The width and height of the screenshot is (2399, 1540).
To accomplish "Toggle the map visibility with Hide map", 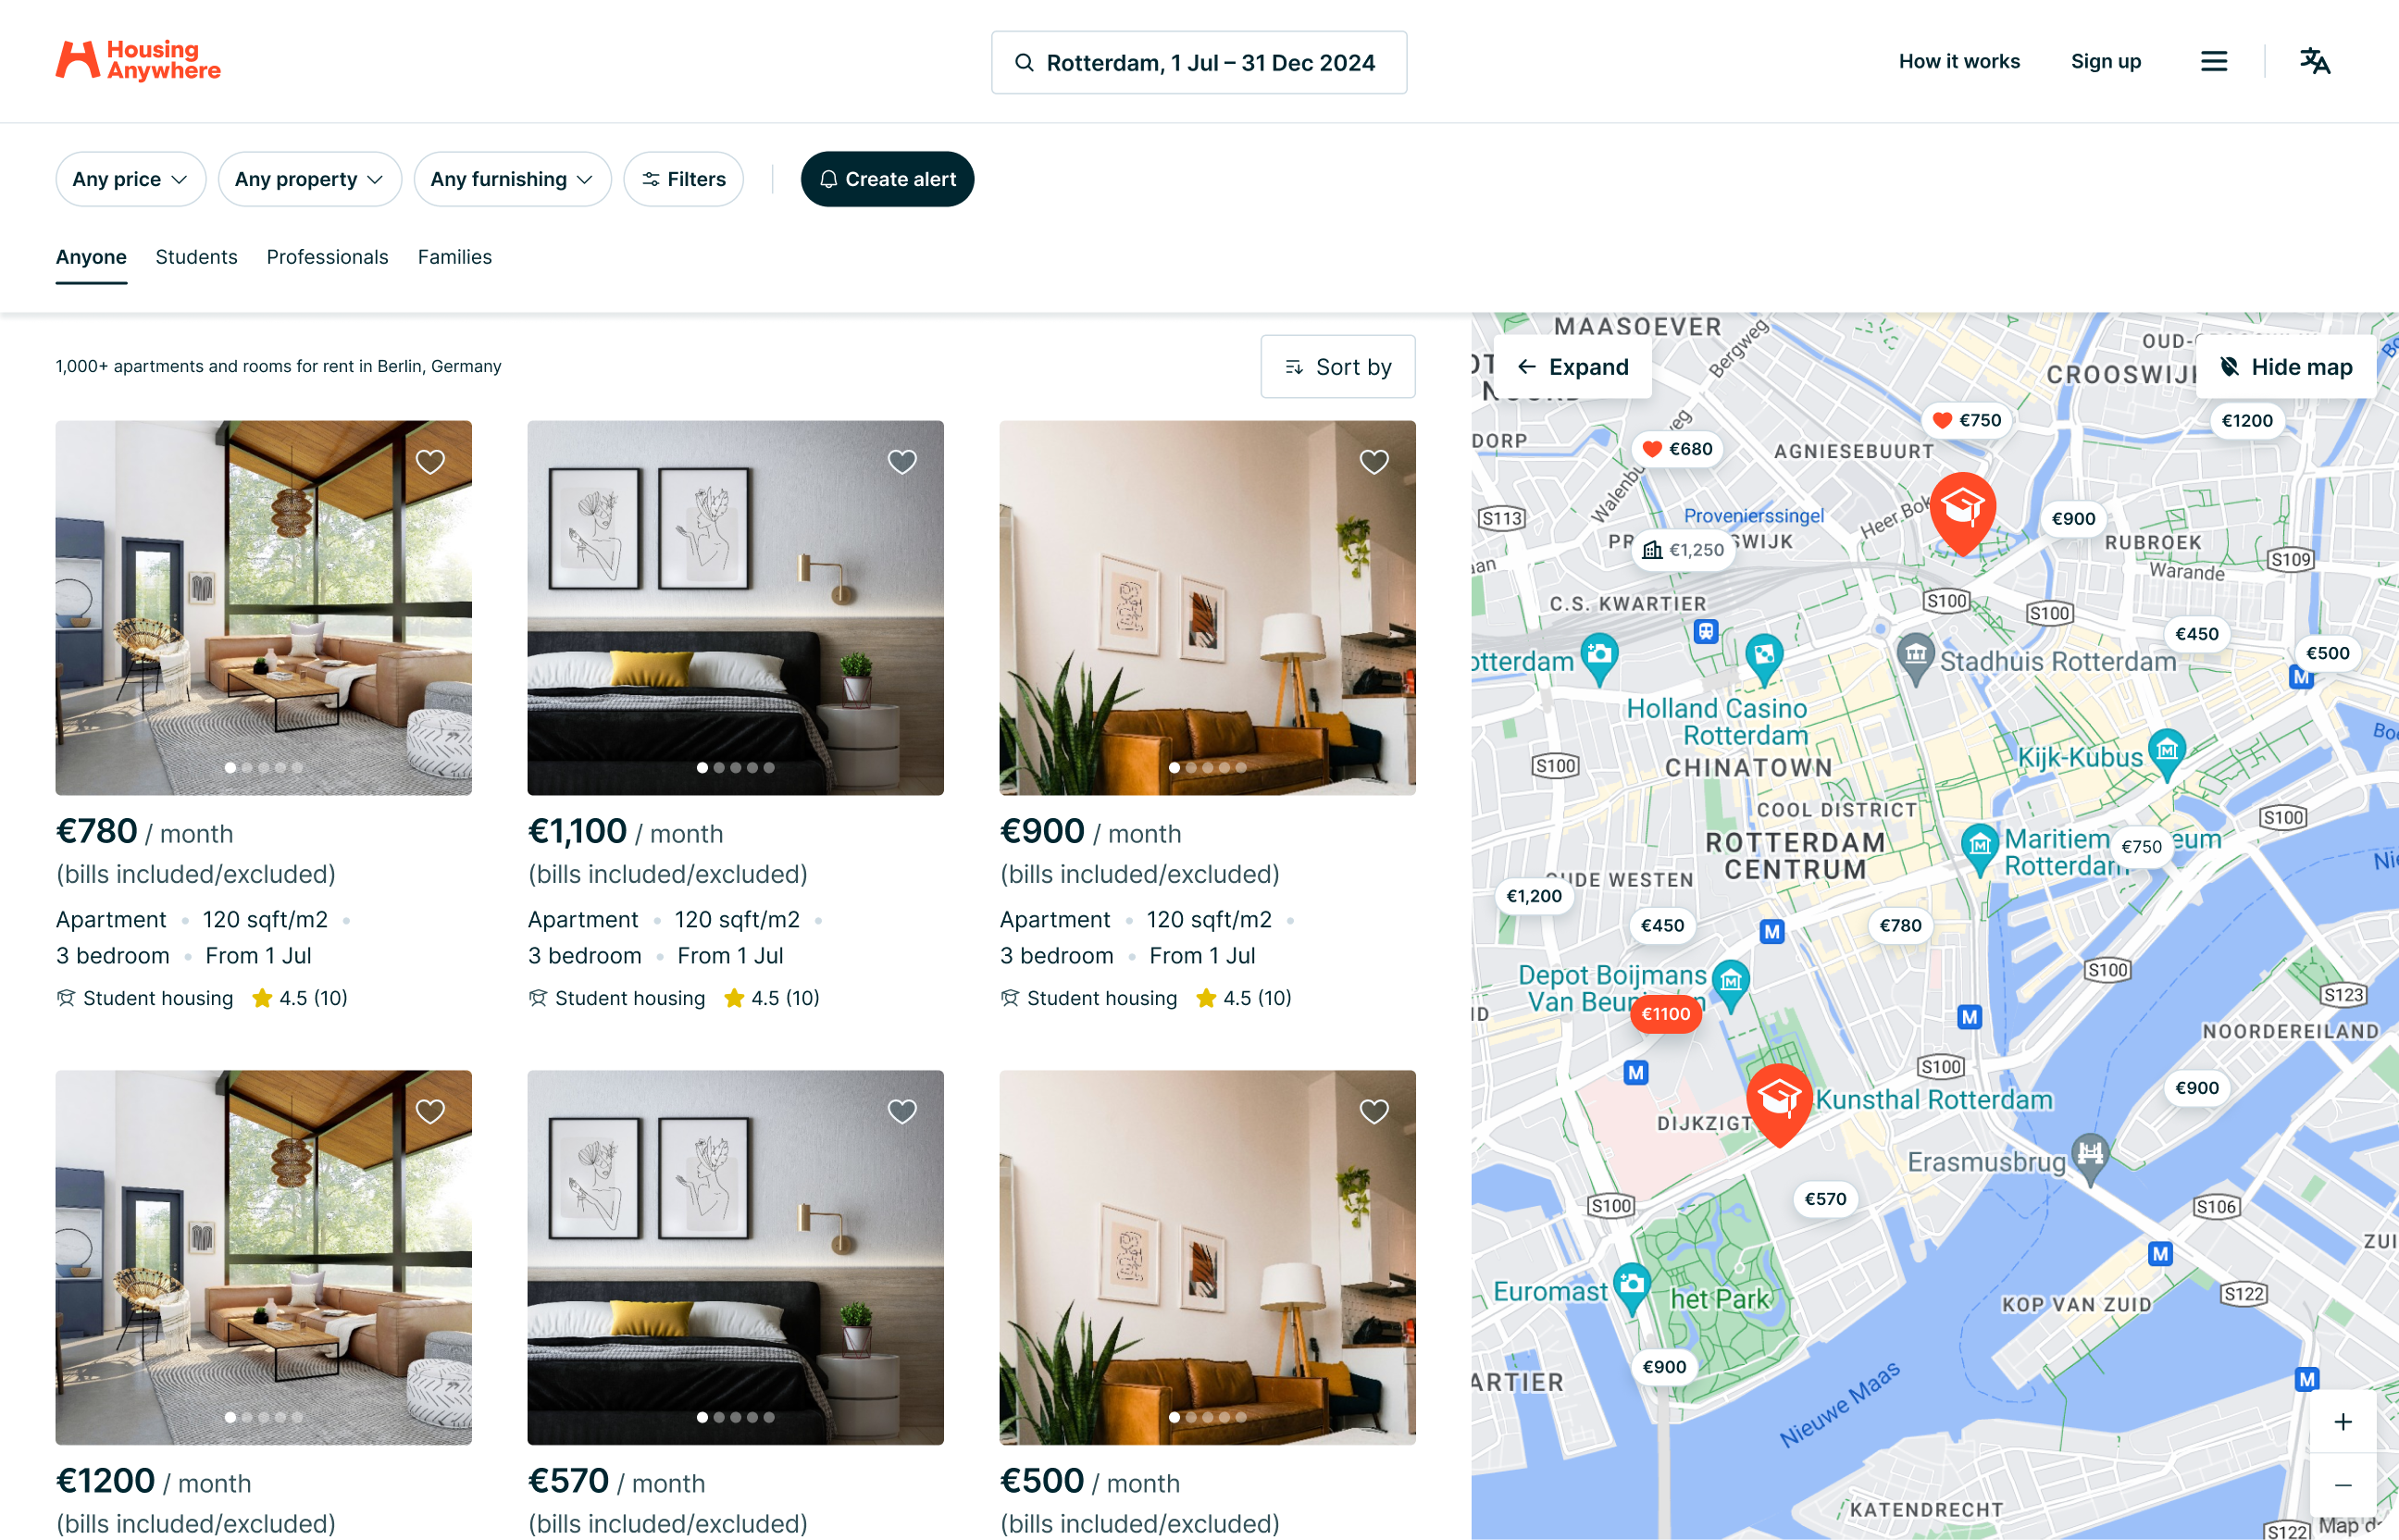I will coord(2283,367).
